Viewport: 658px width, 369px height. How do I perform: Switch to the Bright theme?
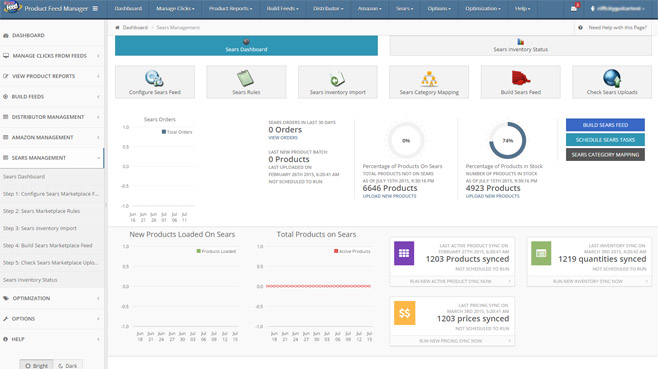click(36, 365)
